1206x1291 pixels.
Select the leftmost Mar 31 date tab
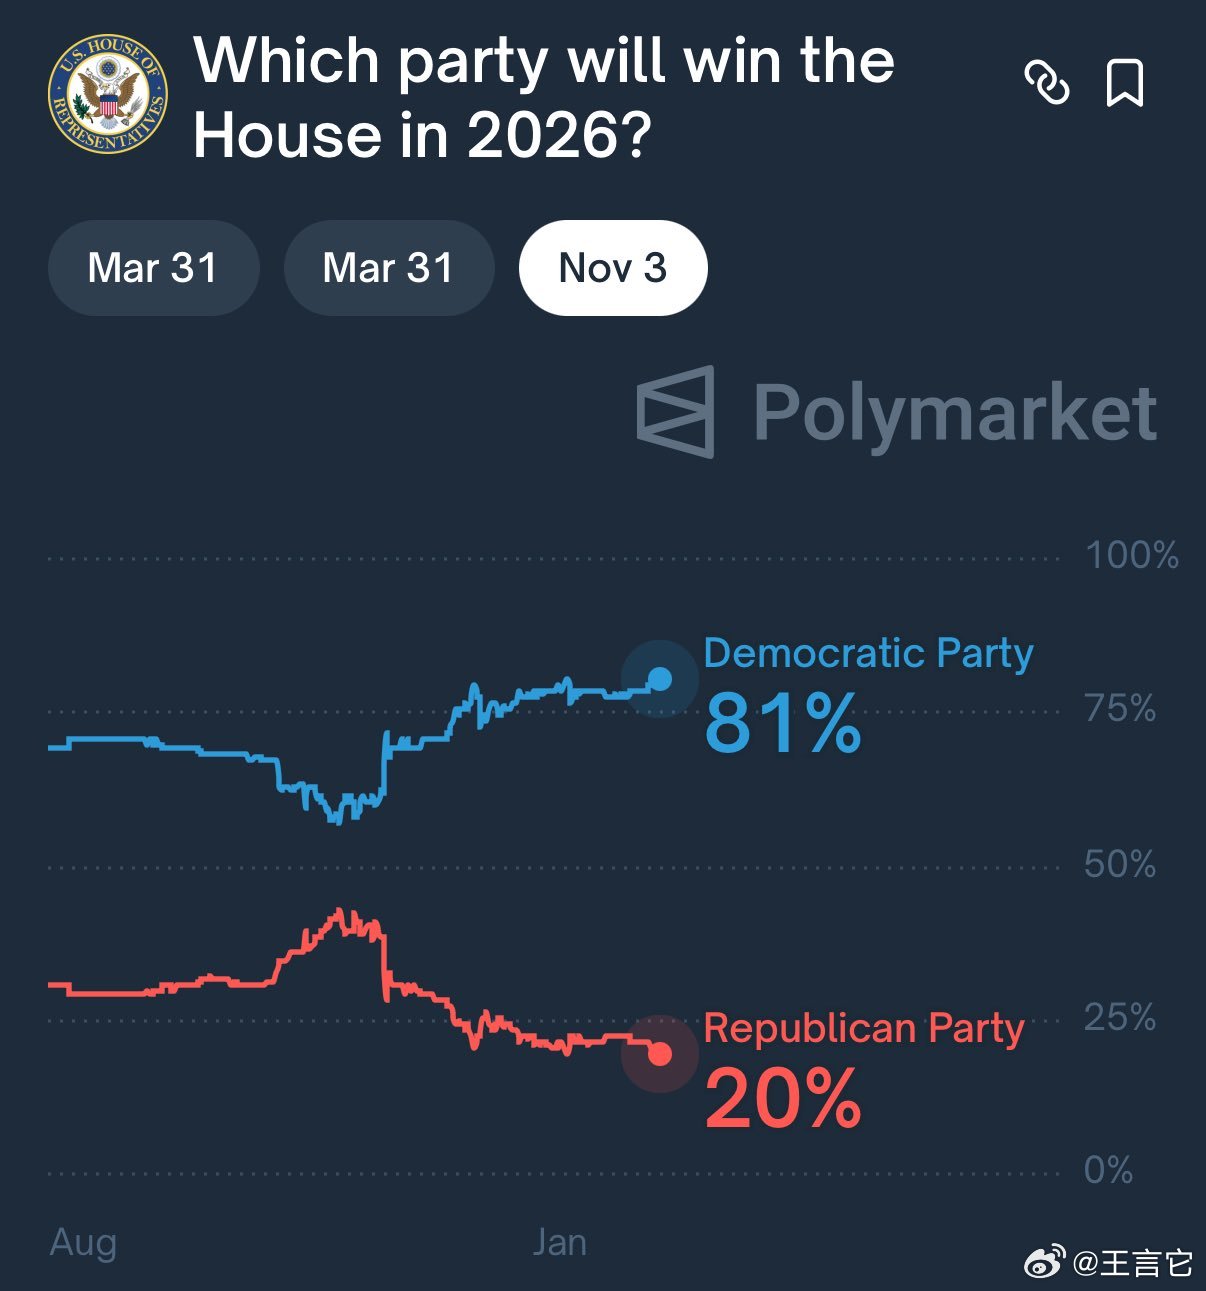click(153, 268)
